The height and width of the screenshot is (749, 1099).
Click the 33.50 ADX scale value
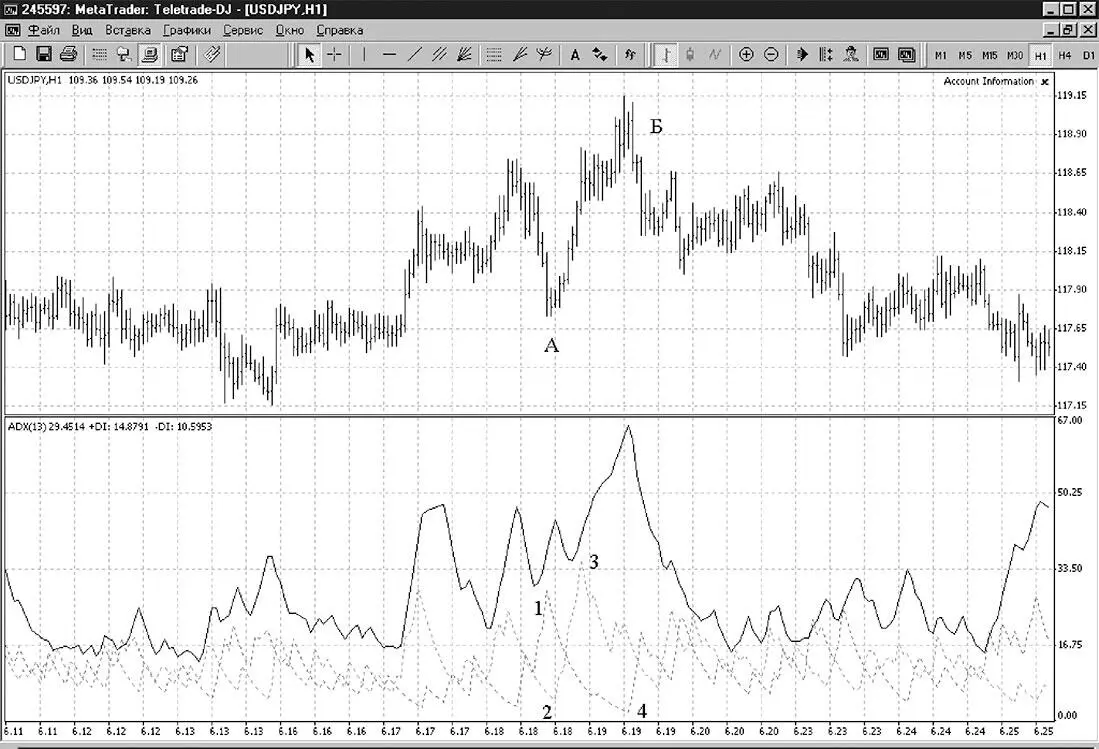tap(1070, 568)
